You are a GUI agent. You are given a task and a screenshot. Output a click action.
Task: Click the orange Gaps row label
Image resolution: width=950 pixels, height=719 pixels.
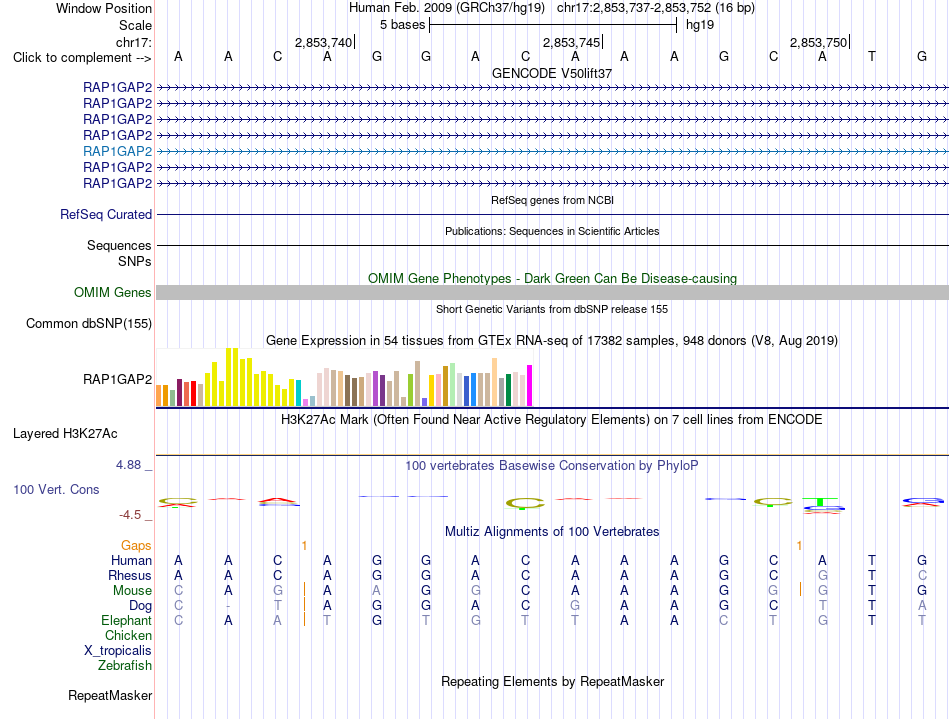(x=136, y=546)
